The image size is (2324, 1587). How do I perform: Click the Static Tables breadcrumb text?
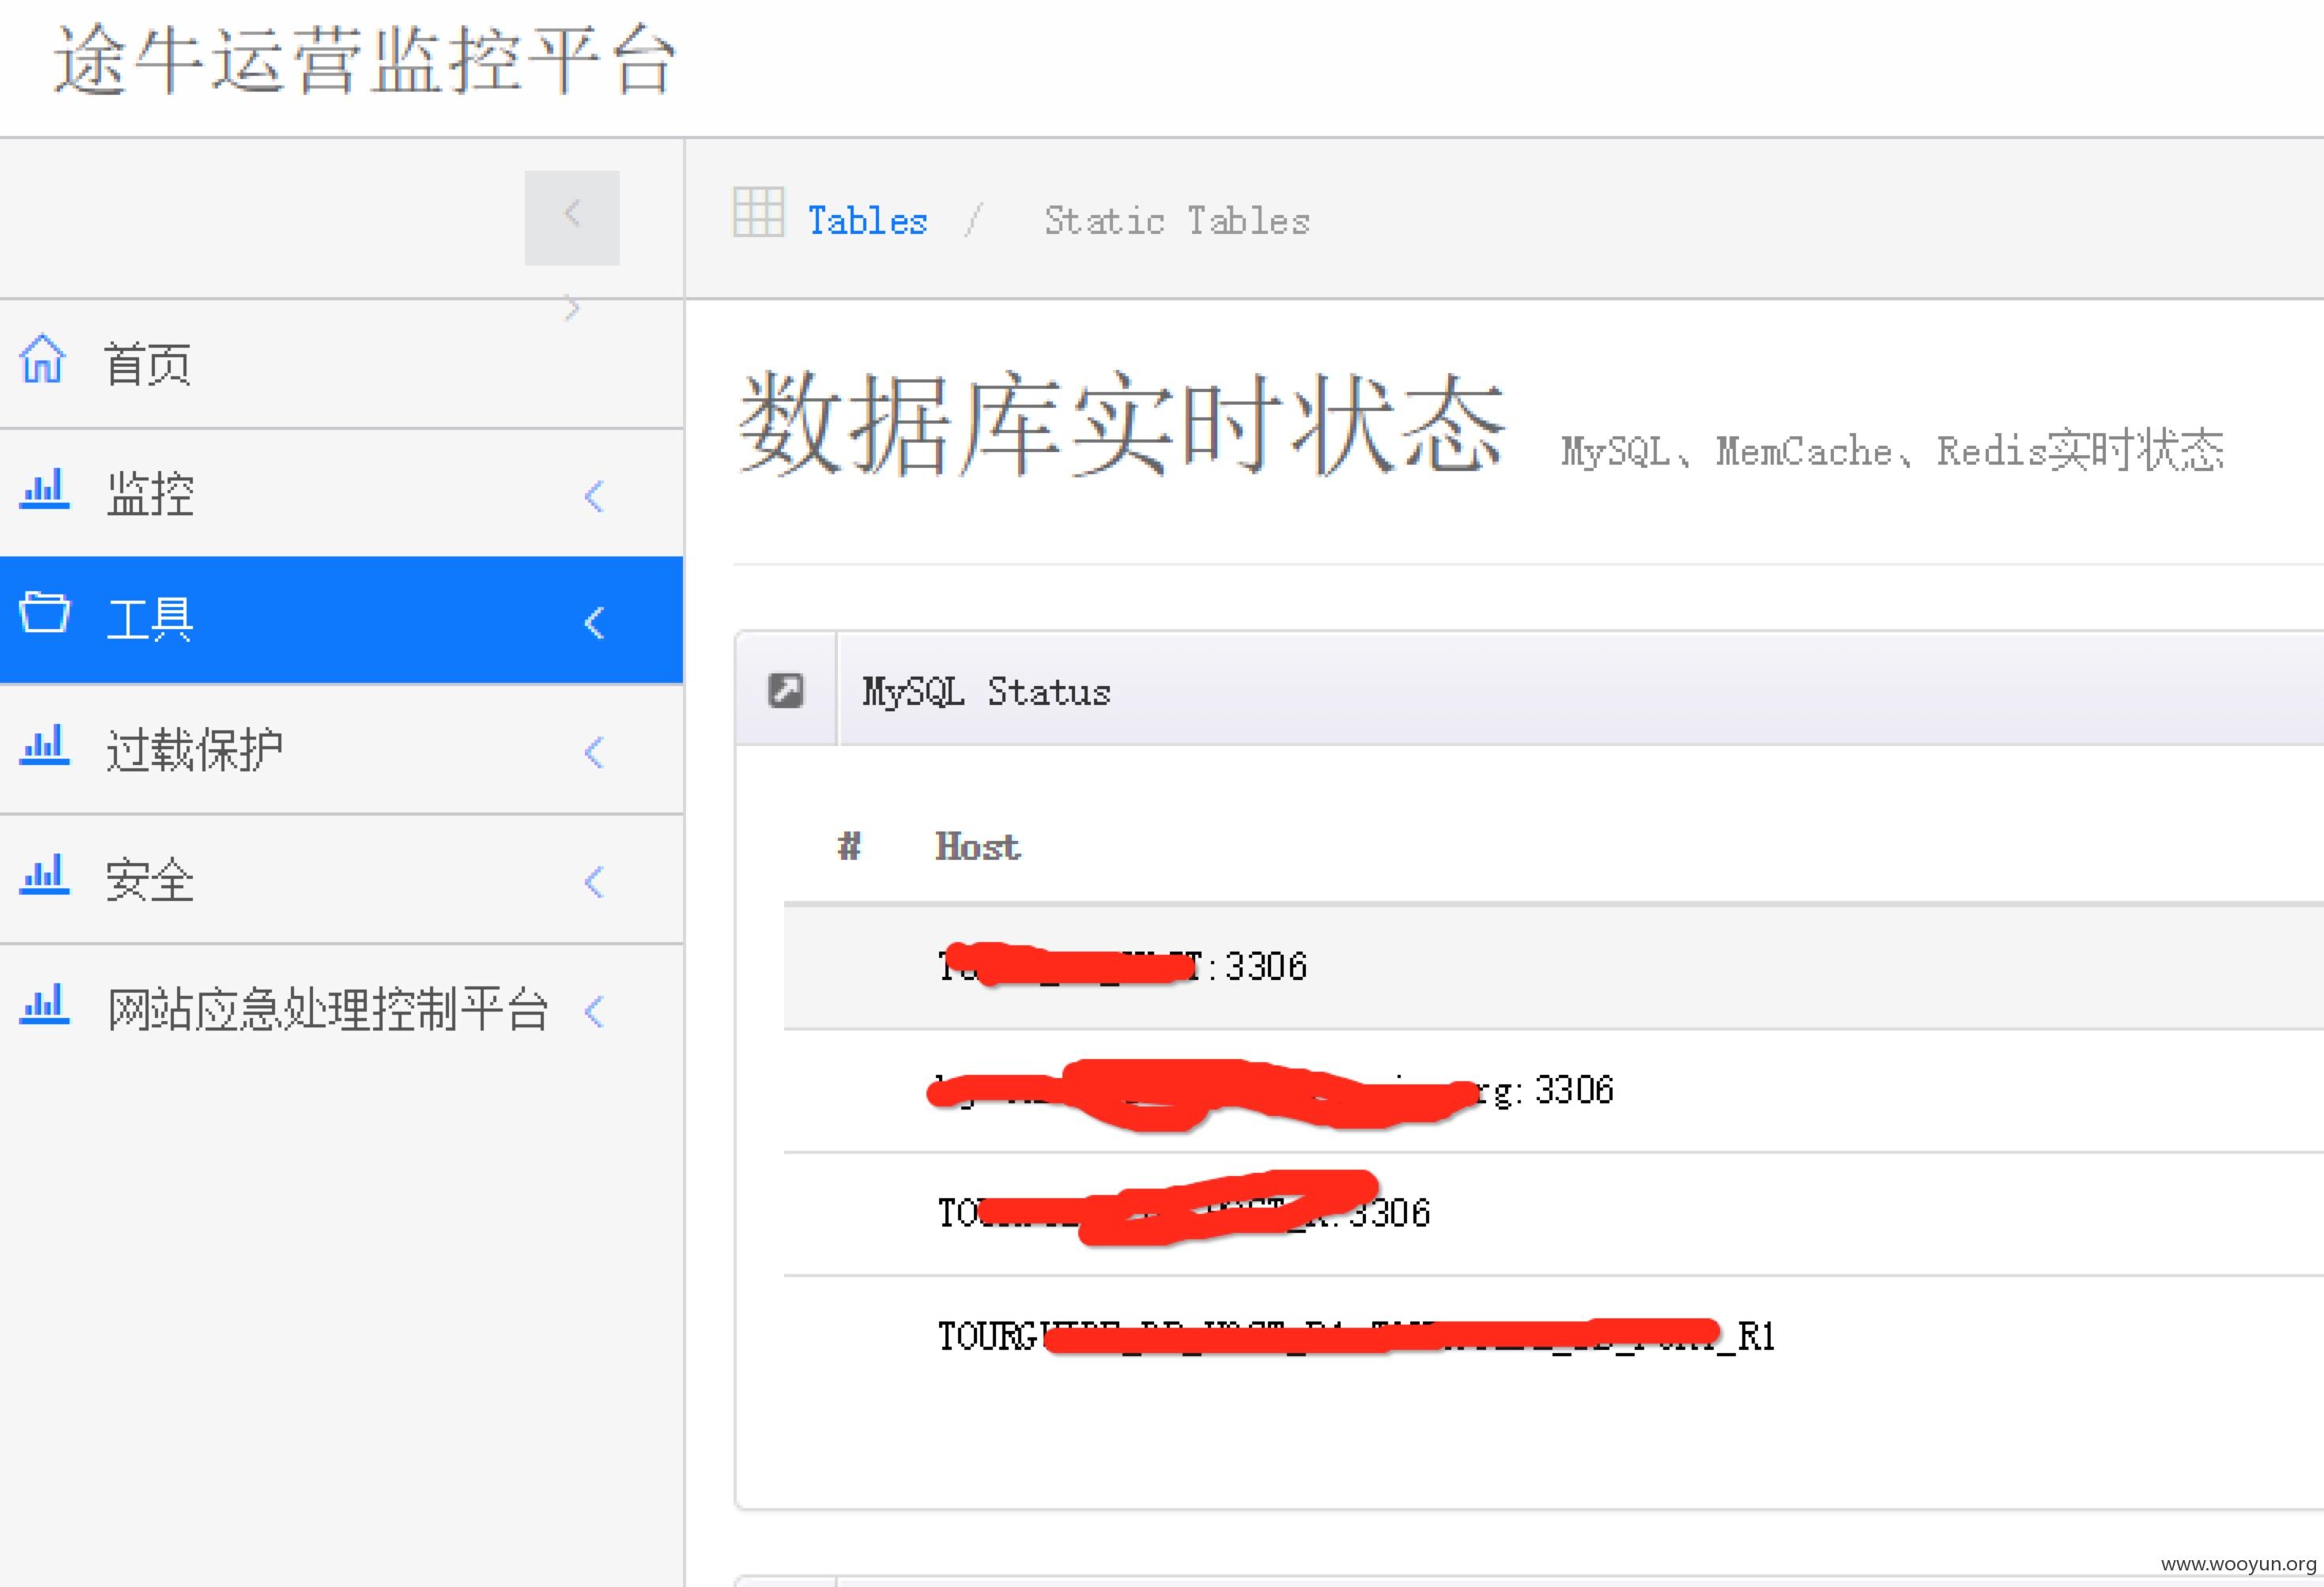click(1177, 221)
